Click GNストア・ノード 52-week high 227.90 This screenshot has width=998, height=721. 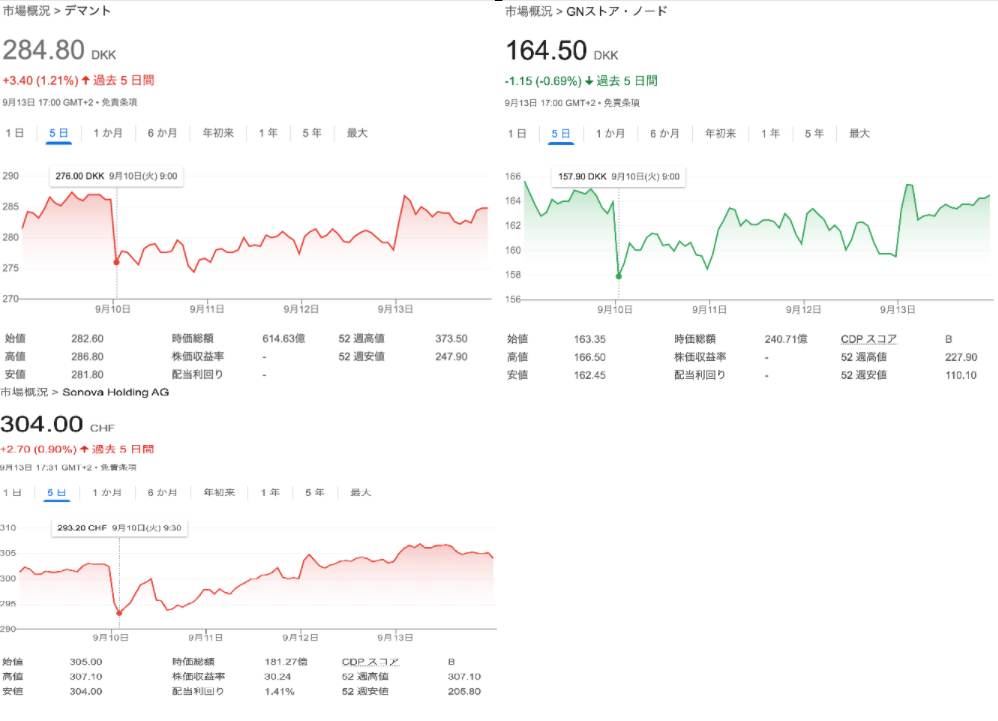coord(961,357)
